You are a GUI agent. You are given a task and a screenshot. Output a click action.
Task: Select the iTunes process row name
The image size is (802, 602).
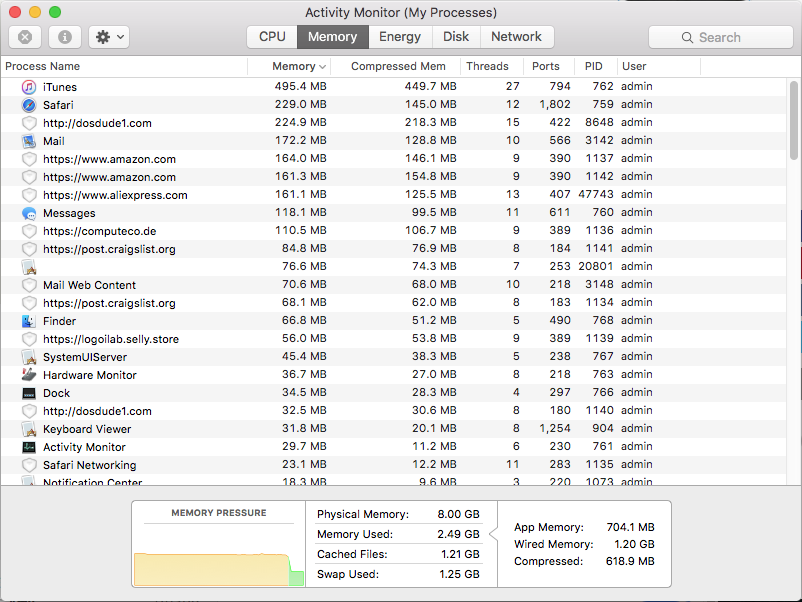pyautogui.click(x=60, y=87)
